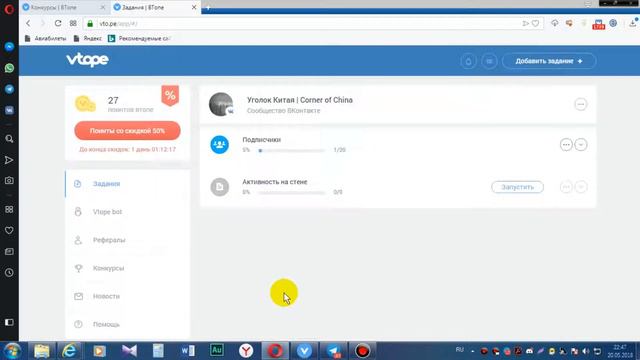
Task: Open three-dots menu on Подписчики row
Action: point(566,144)
